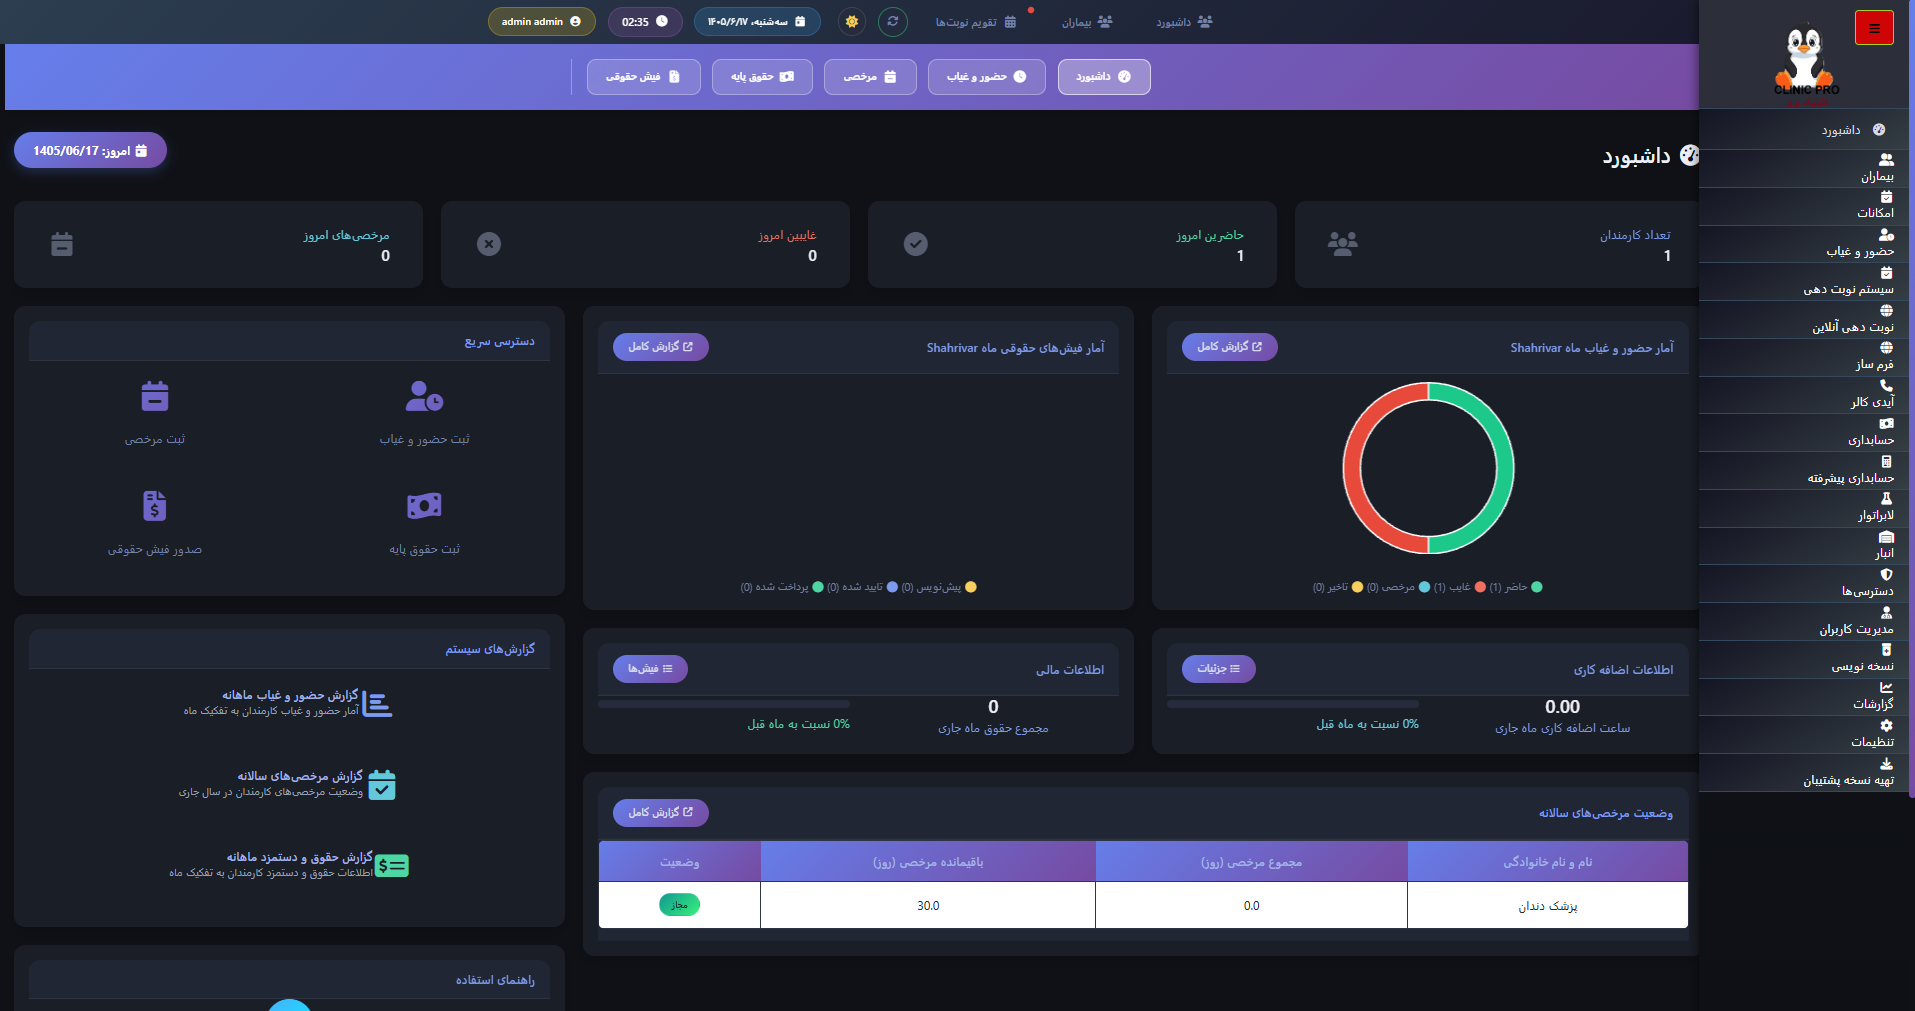This screenshot has width=1915, height=1011.
Task: Open ثبت مرخصی calendar quick access icon
Action: (155, 397)
